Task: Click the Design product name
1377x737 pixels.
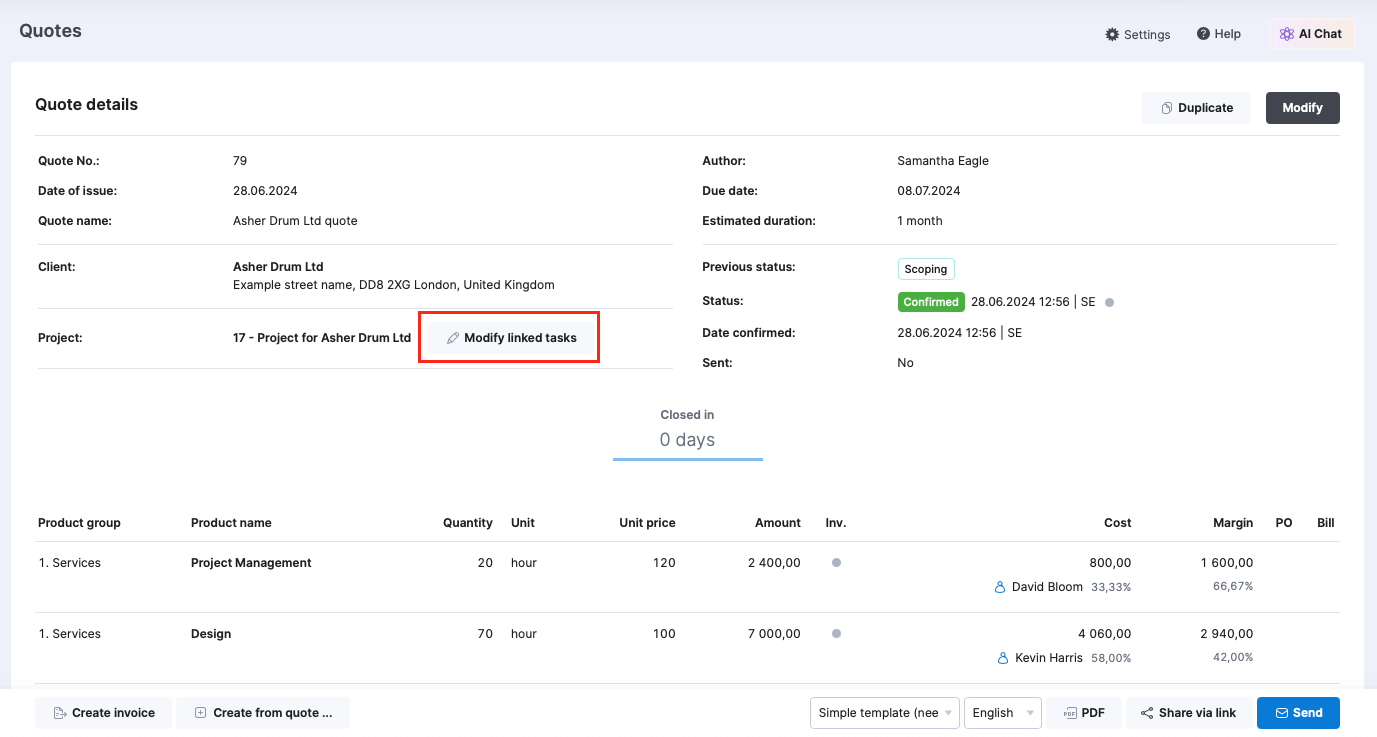Action: [x=211, y=634]
